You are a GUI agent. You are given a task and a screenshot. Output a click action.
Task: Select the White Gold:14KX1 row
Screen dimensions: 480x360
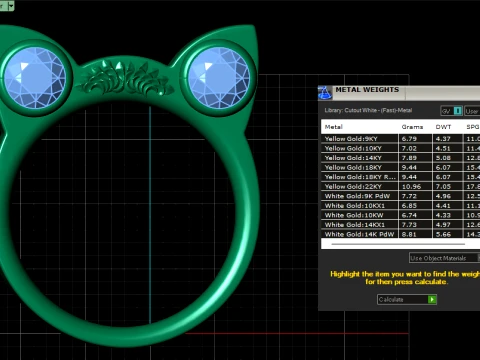[400, 225]
